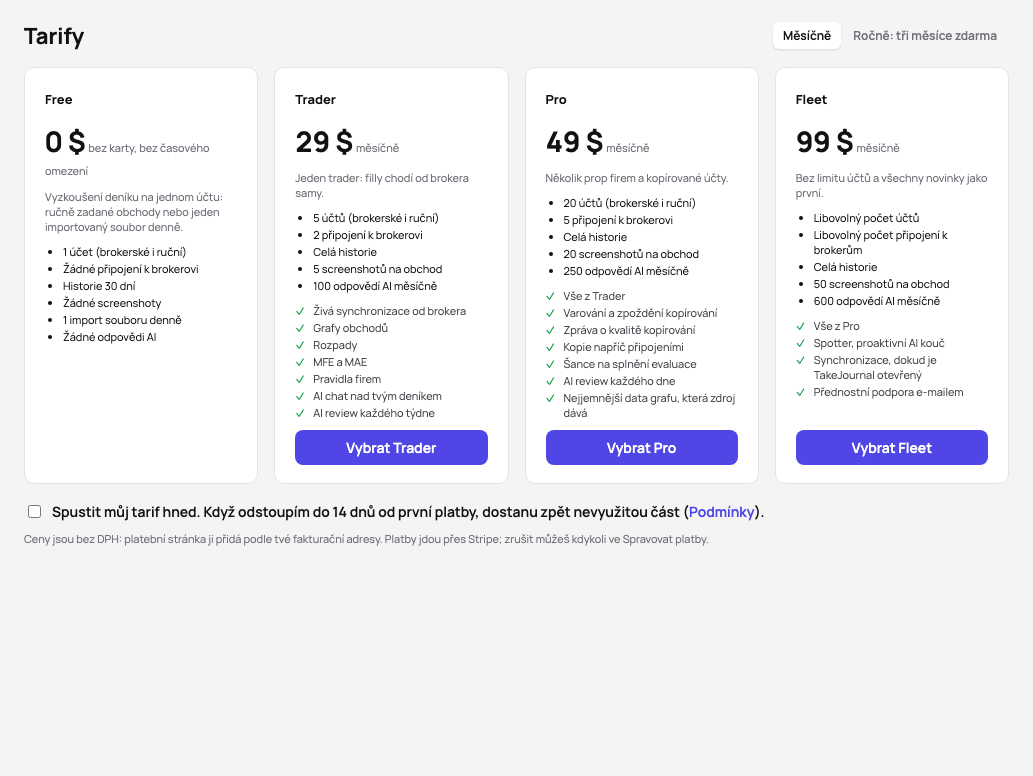Image resolution: width=1033 pixels, height=776 pixels.
Task: Click text 250 odpovědí AI měsíčně
Action: pos(626,271)
